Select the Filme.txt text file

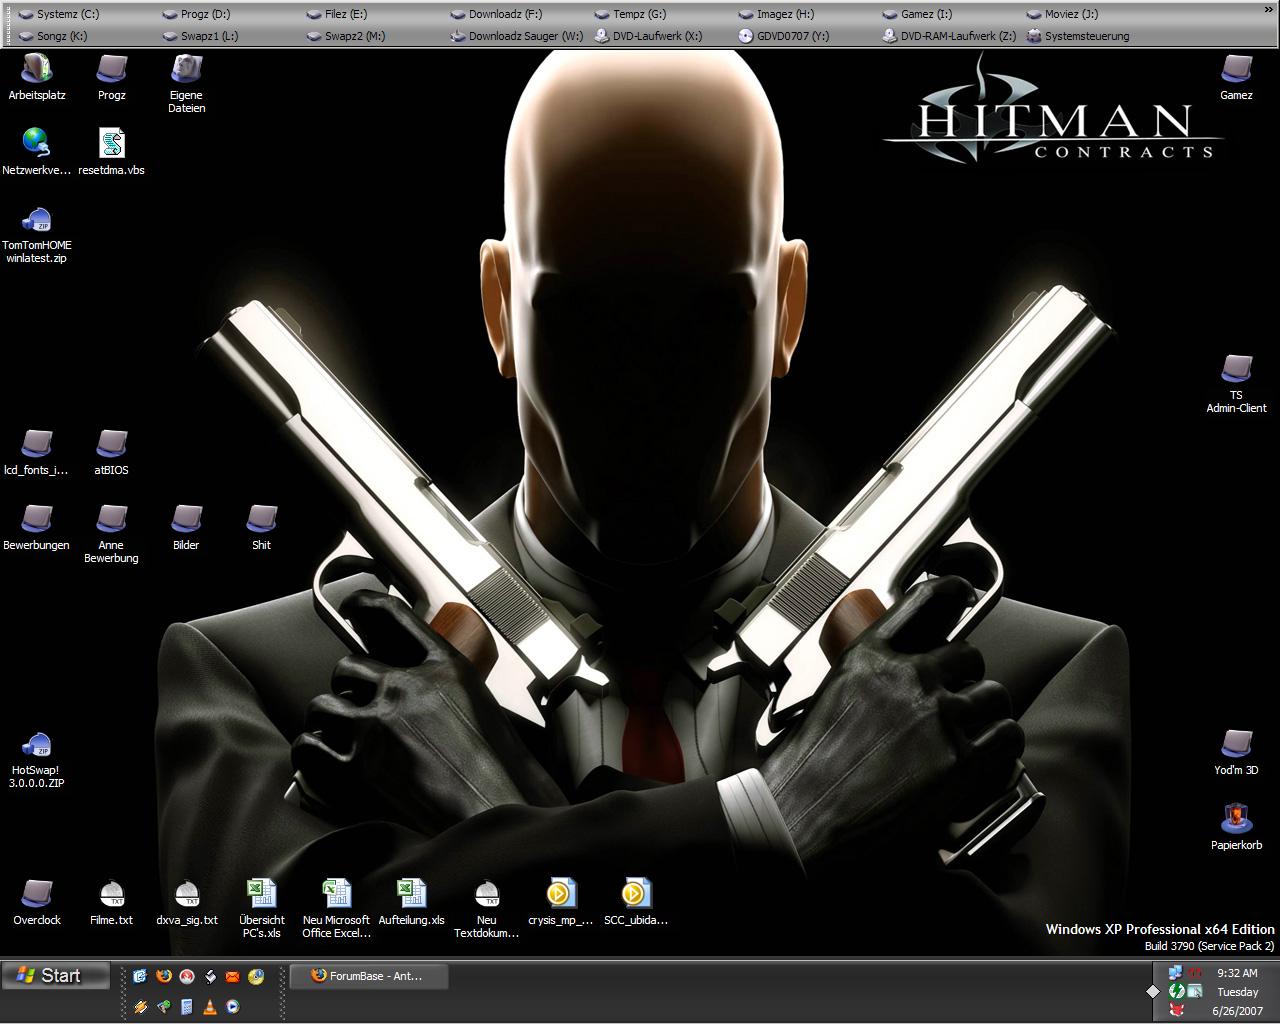click(x=112, y=902)
